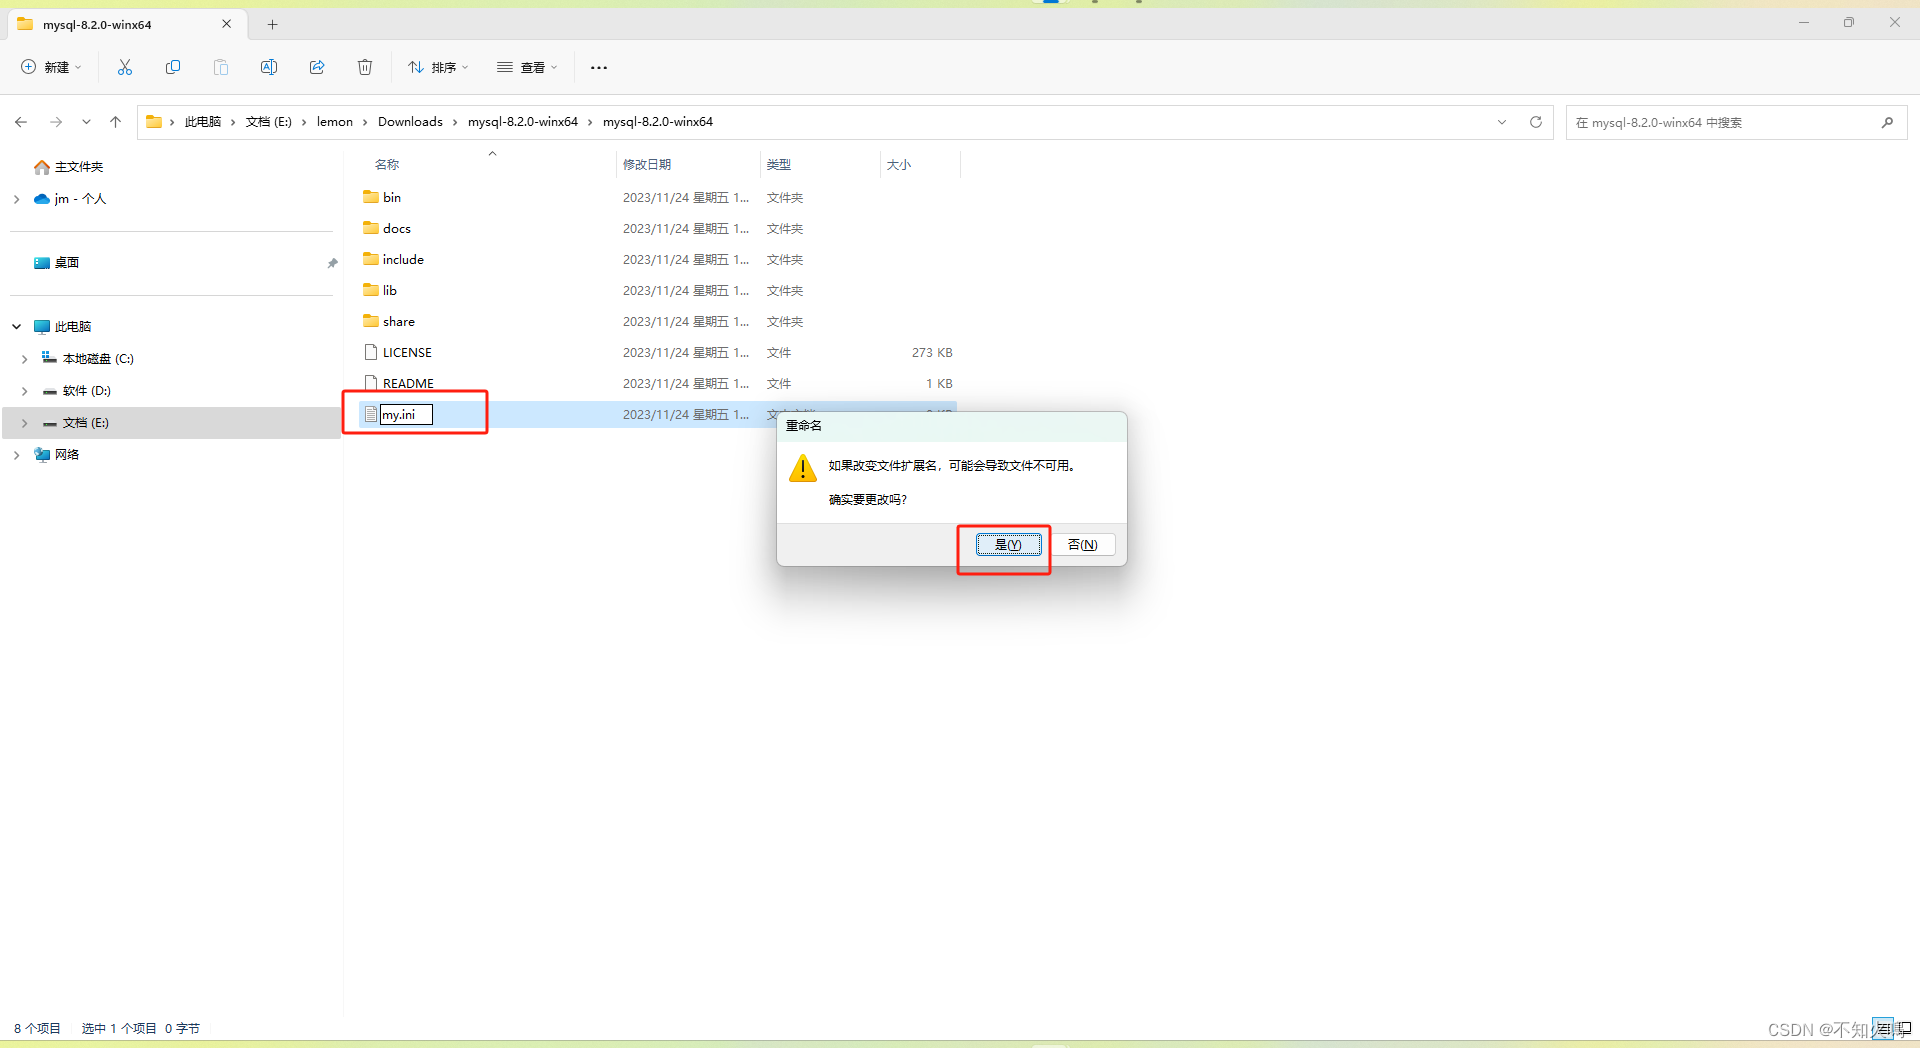Click the my.ini rename text field
Image resolution: width=1920 pixels, height=1048 pixels.
pyautogui.click(x=406, y=415)
